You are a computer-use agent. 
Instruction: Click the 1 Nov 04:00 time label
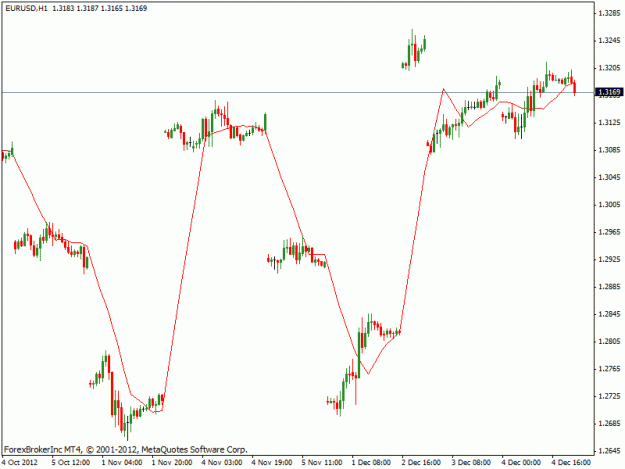point(122,463)
